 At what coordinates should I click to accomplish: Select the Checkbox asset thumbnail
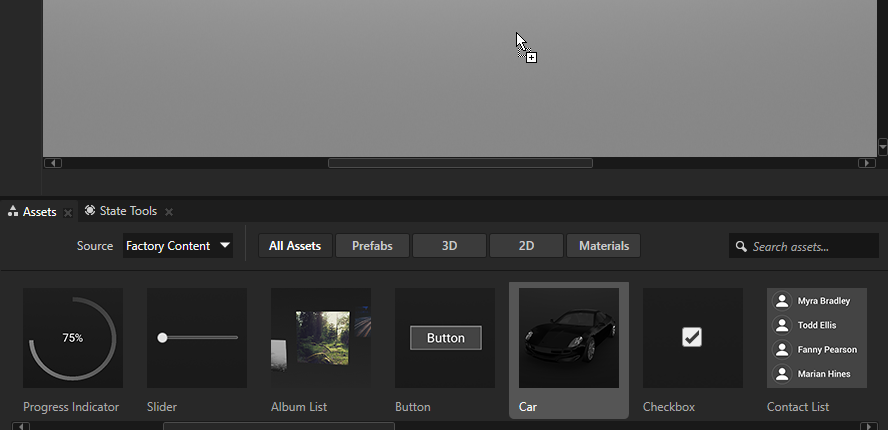(692, 338)
